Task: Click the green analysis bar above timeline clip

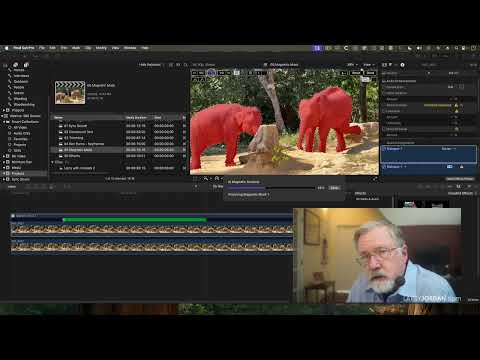Action: point(135,220)
